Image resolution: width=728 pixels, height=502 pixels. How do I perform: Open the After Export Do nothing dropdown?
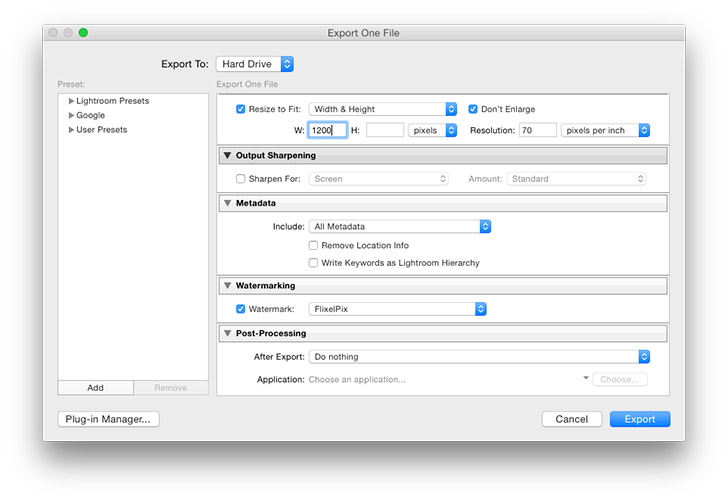tap(479, 357)
